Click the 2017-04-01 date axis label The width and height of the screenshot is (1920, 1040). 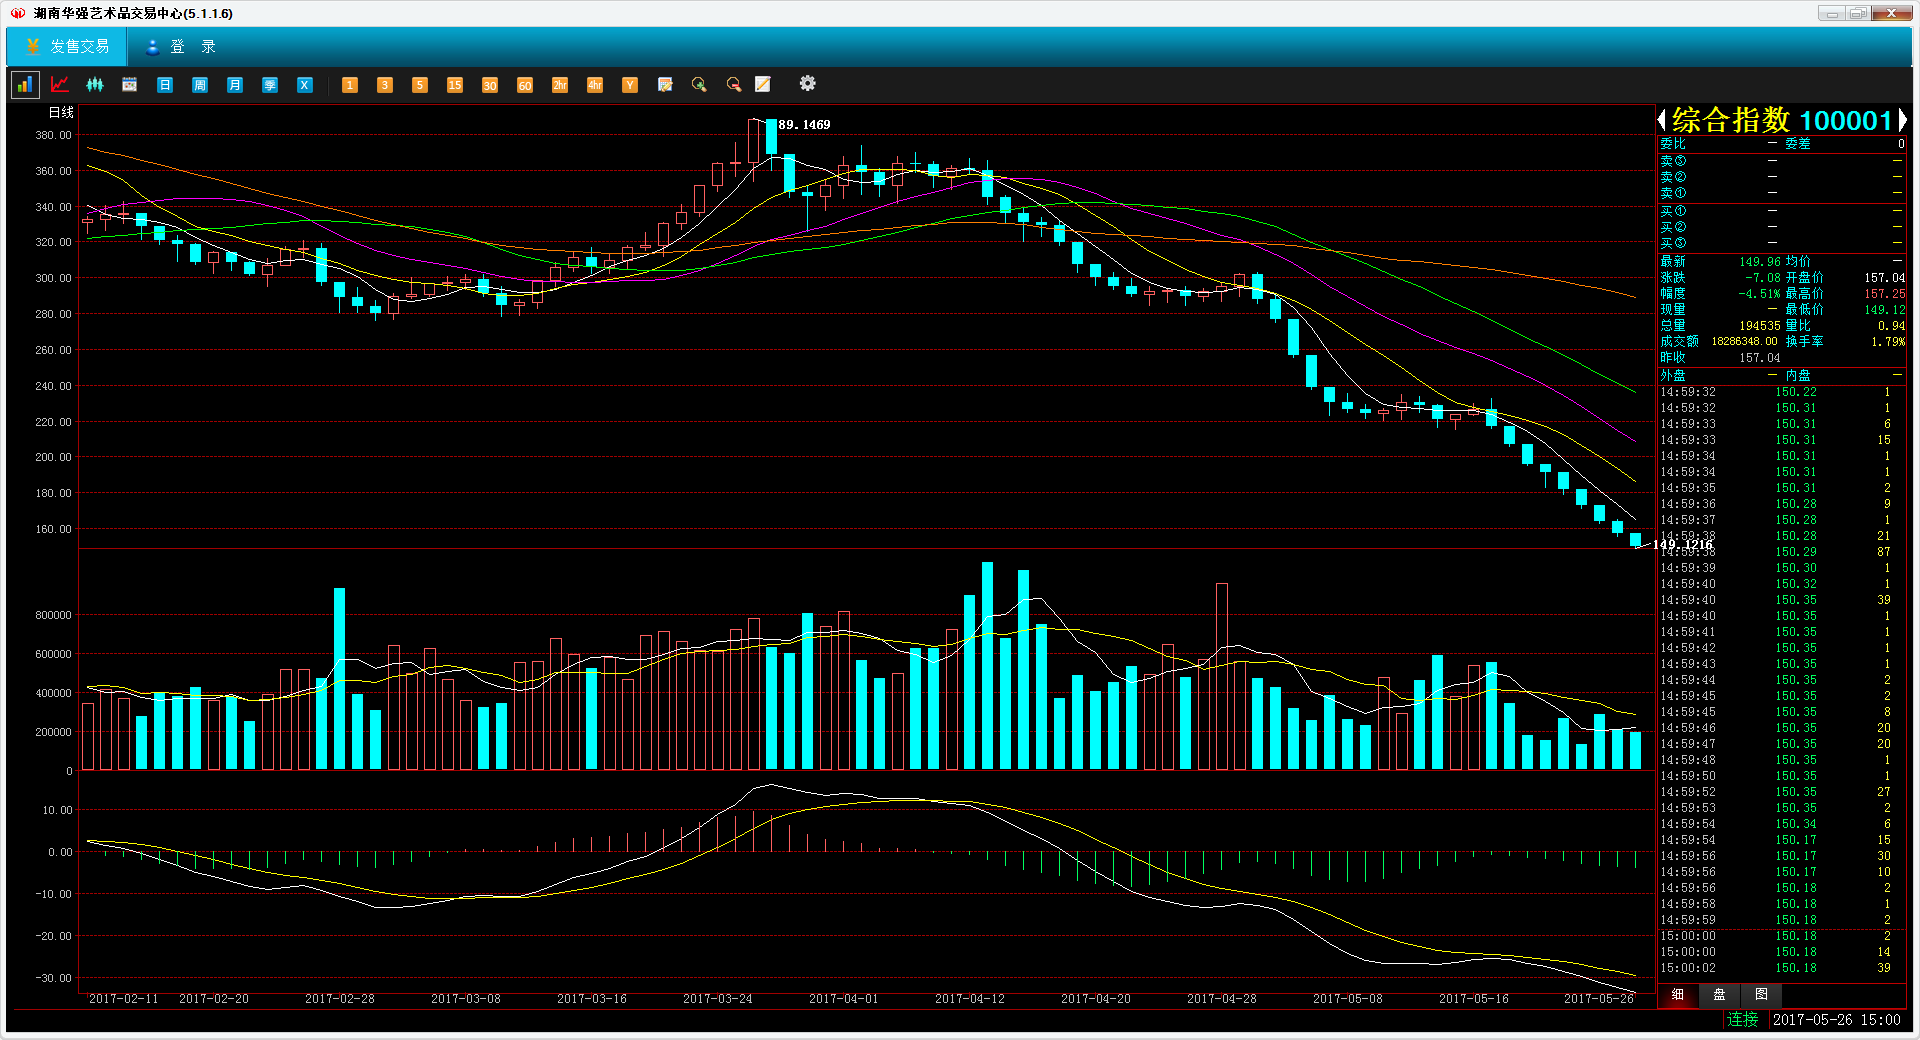coord(844,999)
